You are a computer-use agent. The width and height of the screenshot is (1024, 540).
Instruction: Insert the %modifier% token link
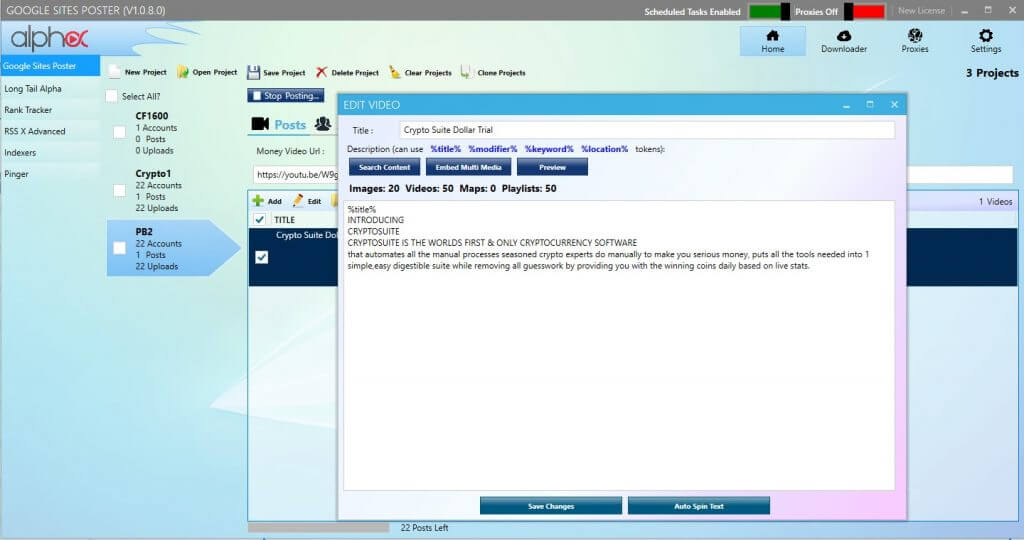[492, 149]
